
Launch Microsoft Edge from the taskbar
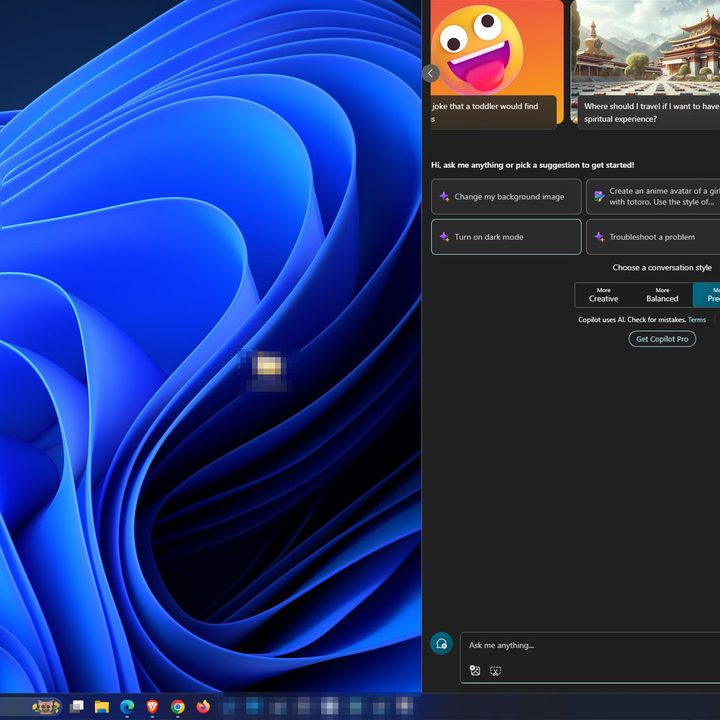tap(127, 706)
